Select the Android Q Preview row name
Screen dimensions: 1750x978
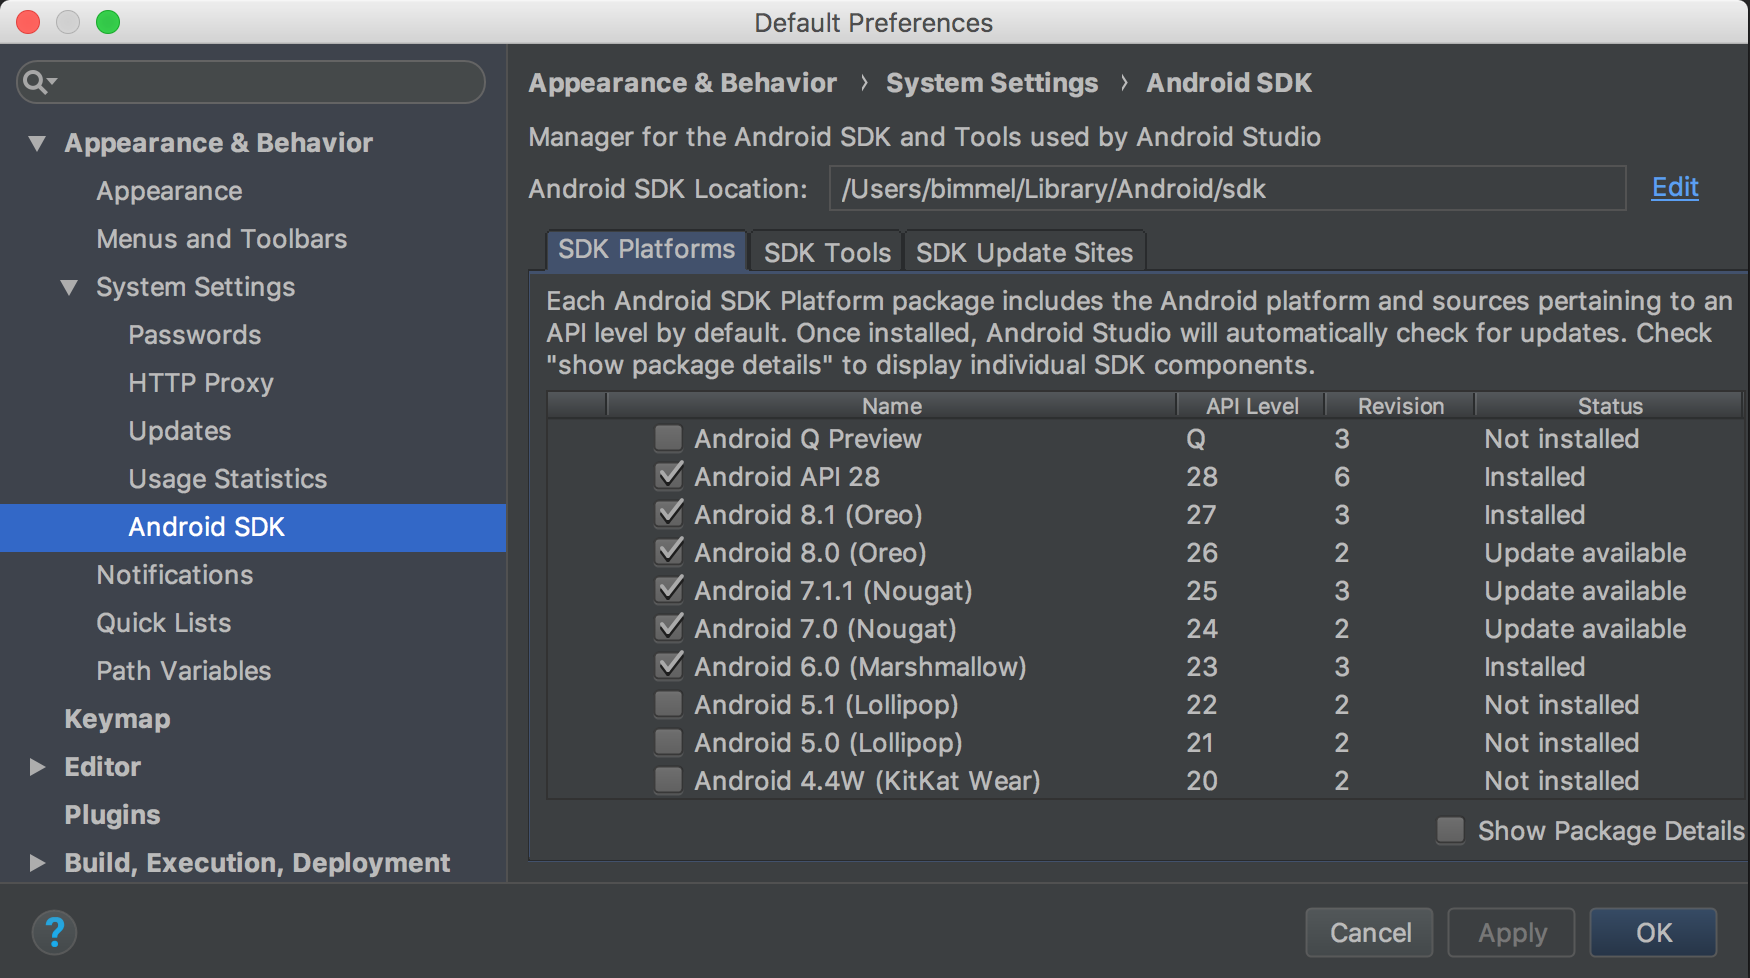808,438
